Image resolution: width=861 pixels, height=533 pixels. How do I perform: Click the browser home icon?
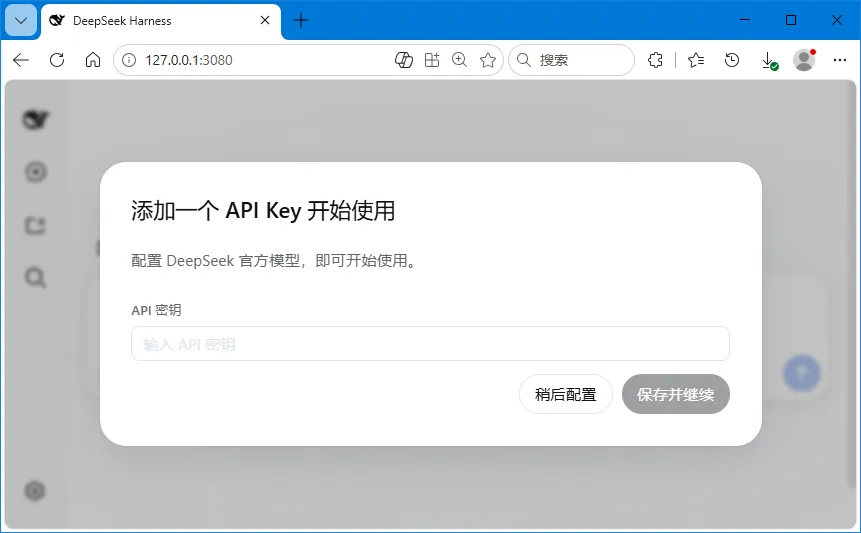click(93, 60)
